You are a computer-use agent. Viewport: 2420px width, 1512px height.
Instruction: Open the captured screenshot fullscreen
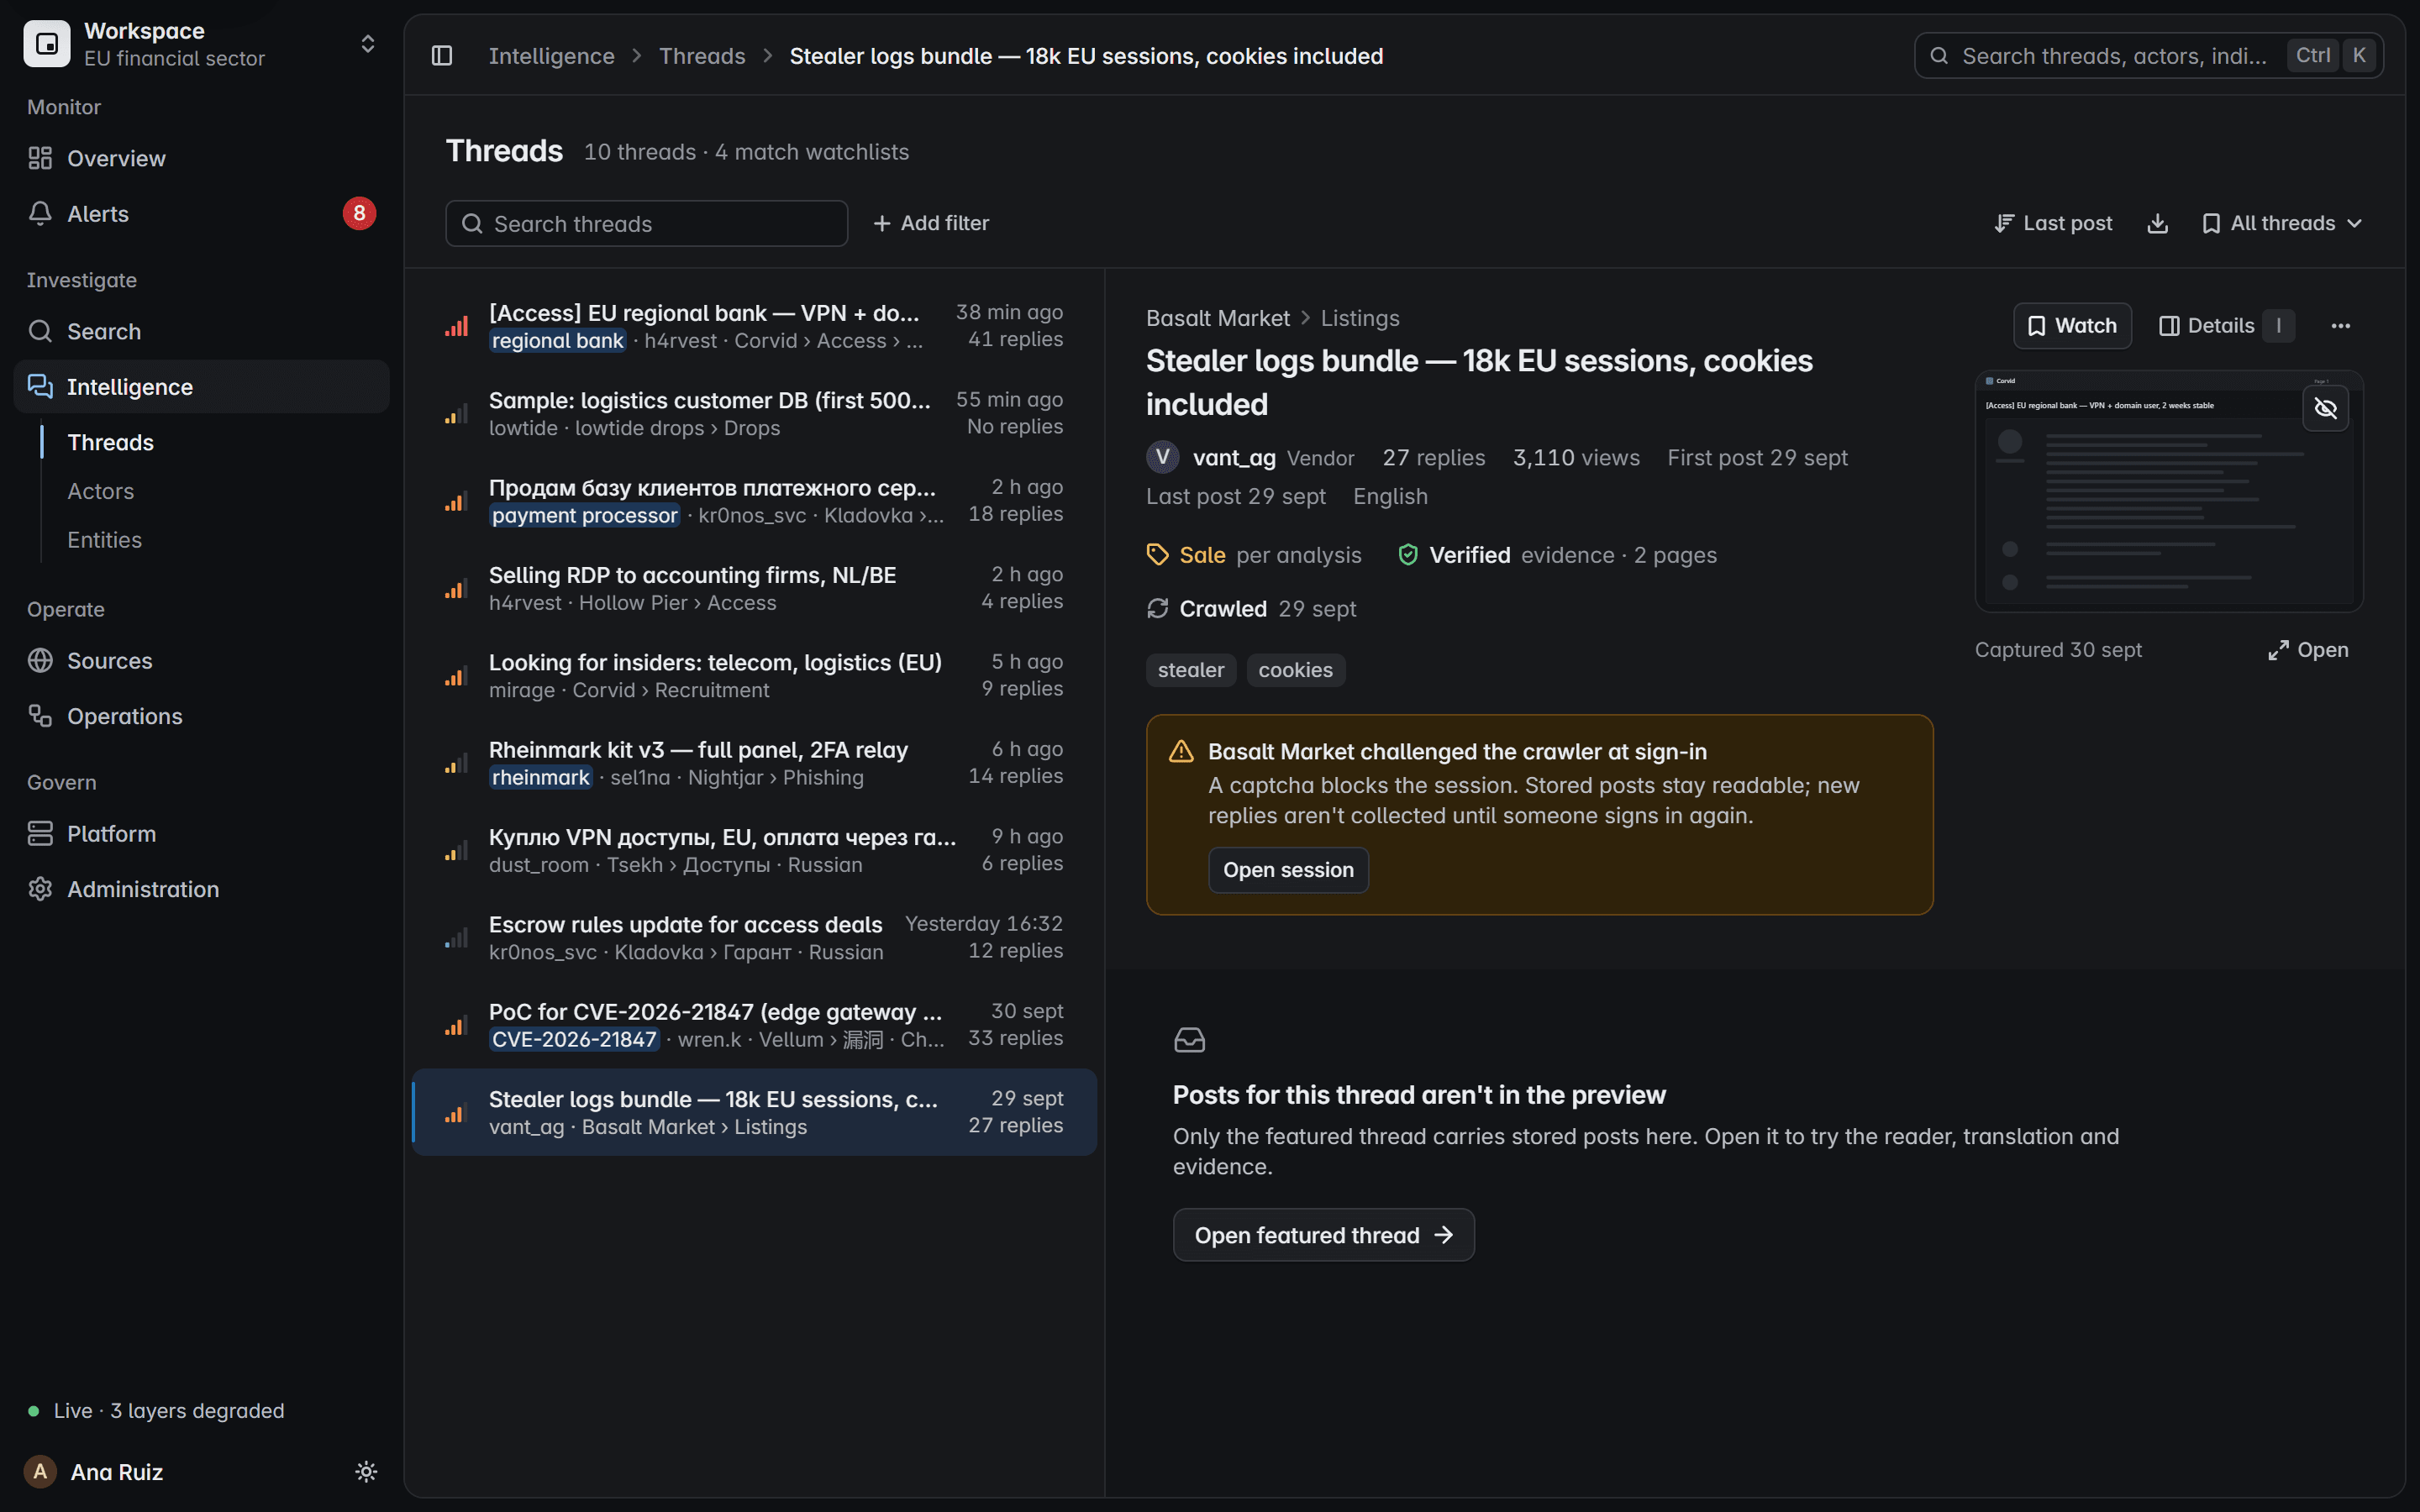(2308, 650)
